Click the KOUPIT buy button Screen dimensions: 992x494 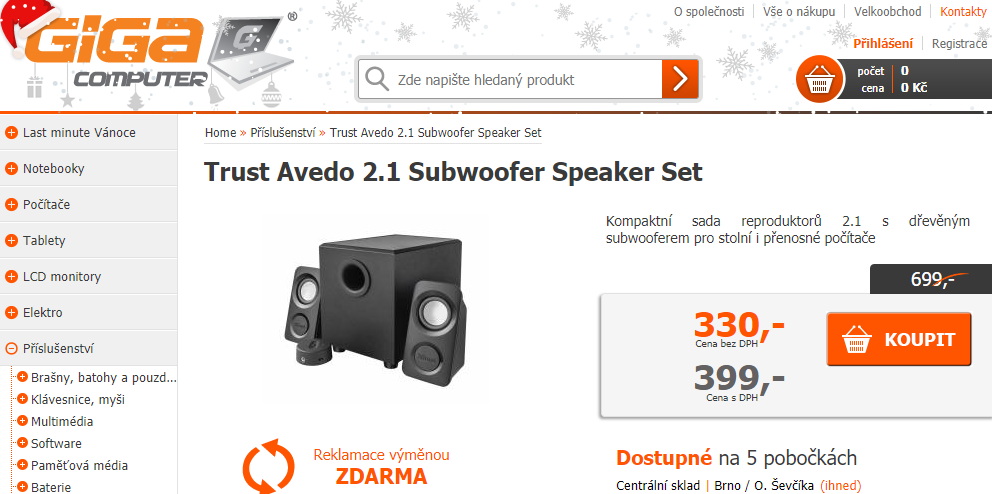click(898, 339)
